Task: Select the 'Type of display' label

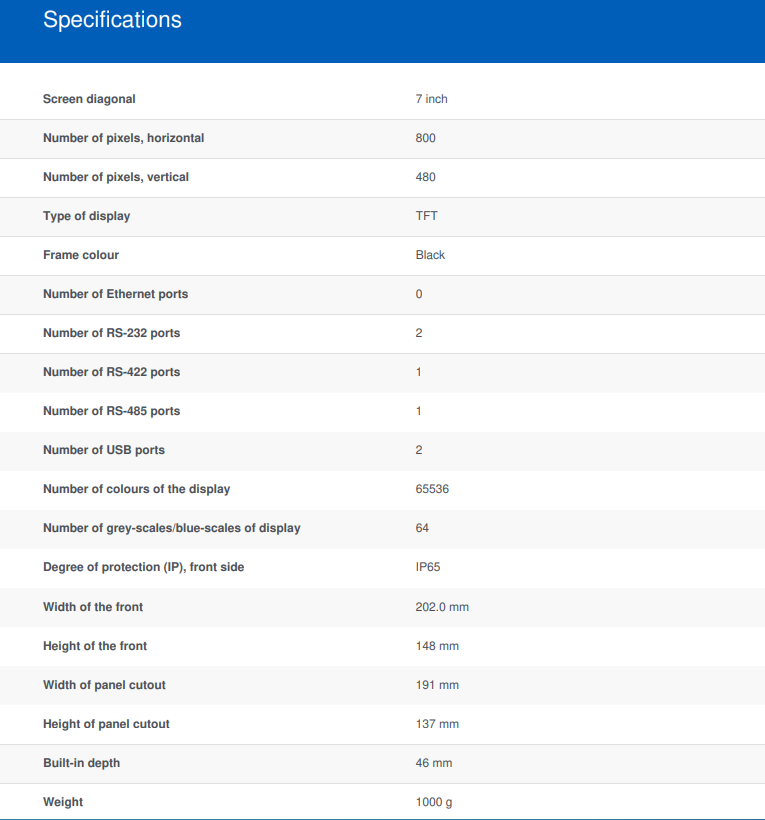Action: 86,216
